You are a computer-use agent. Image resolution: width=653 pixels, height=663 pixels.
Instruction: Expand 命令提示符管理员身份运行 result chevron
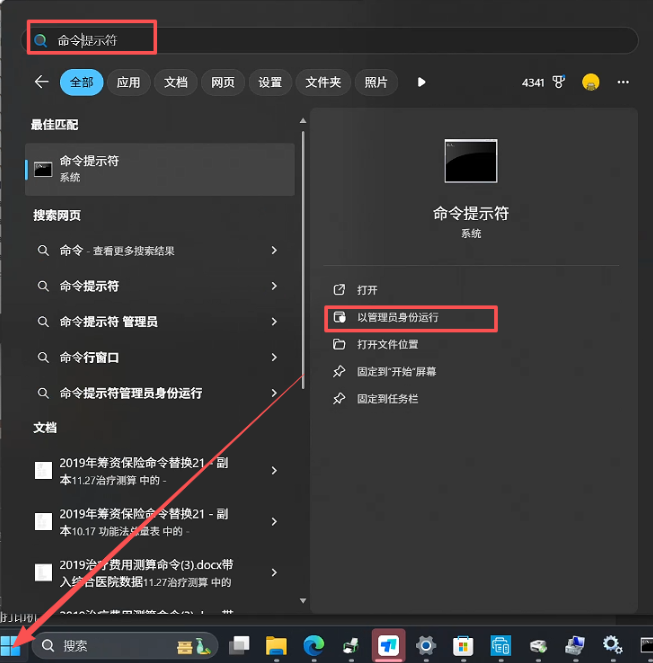coord(274,393)
